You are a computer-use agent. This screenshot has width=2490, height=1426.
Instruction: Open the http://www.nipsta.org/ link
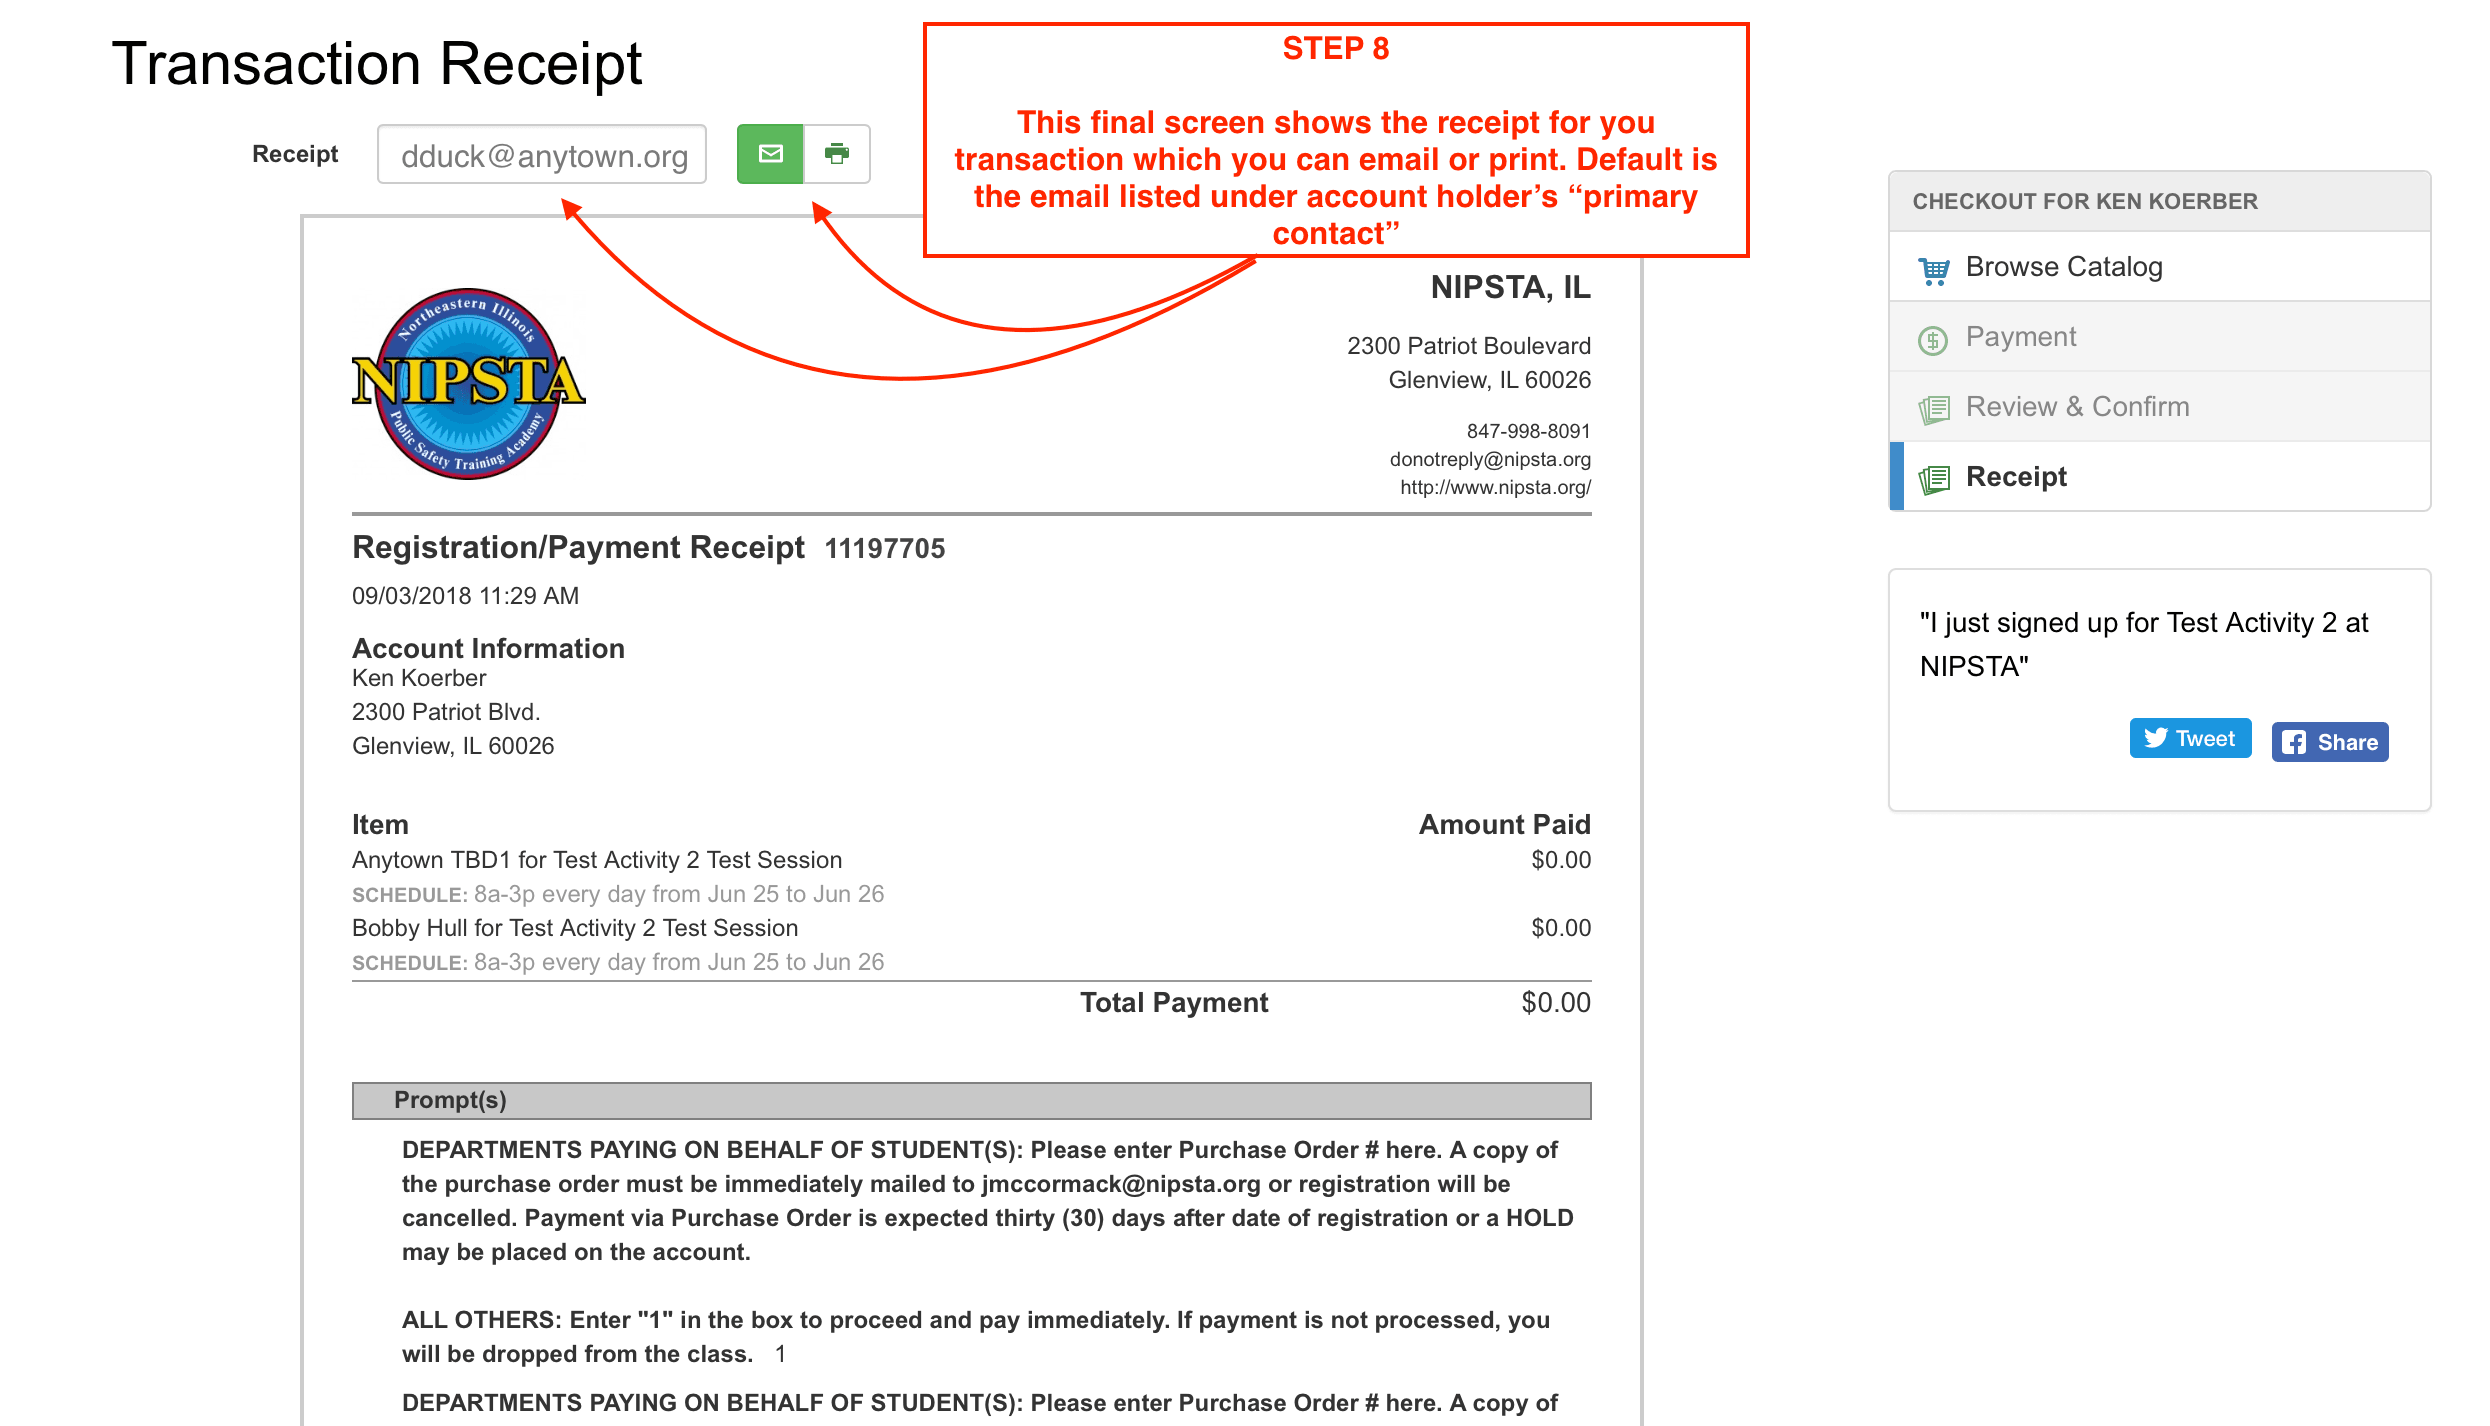pyautogui.click(x=1495, y=487)
